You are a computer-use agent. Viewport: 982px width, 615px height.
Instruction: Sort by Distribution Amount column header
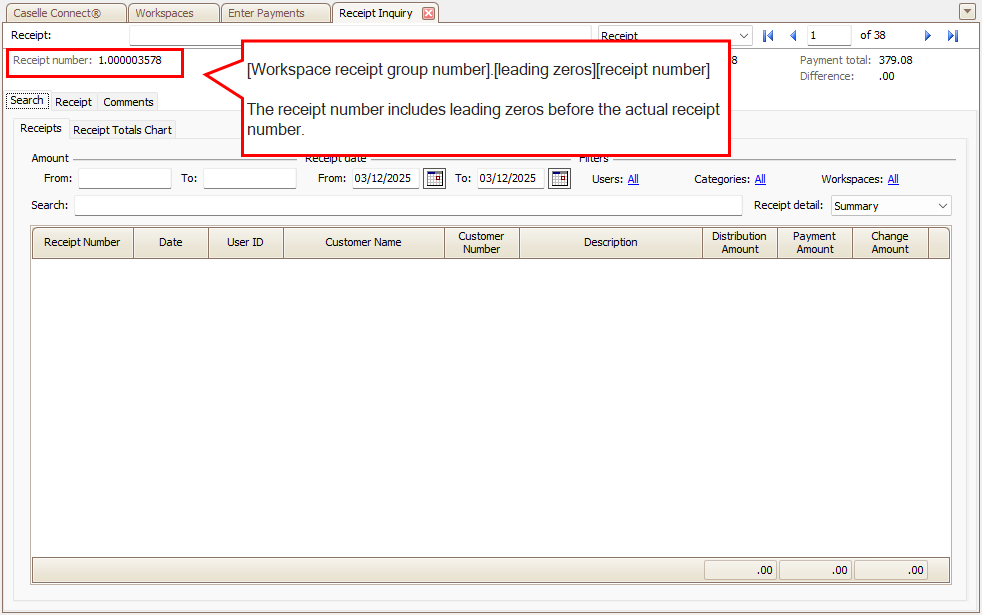pos(740,242)
